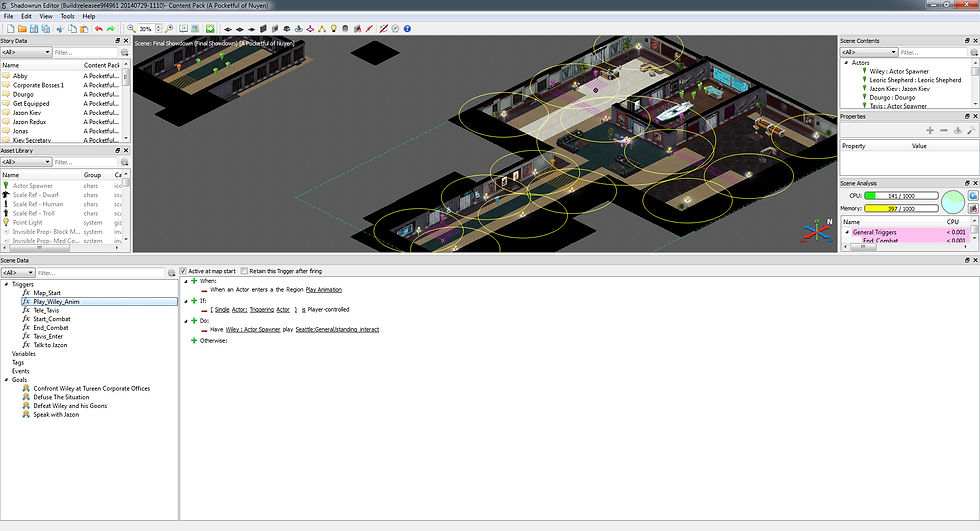Open the File menu

(x=9, y=16)
